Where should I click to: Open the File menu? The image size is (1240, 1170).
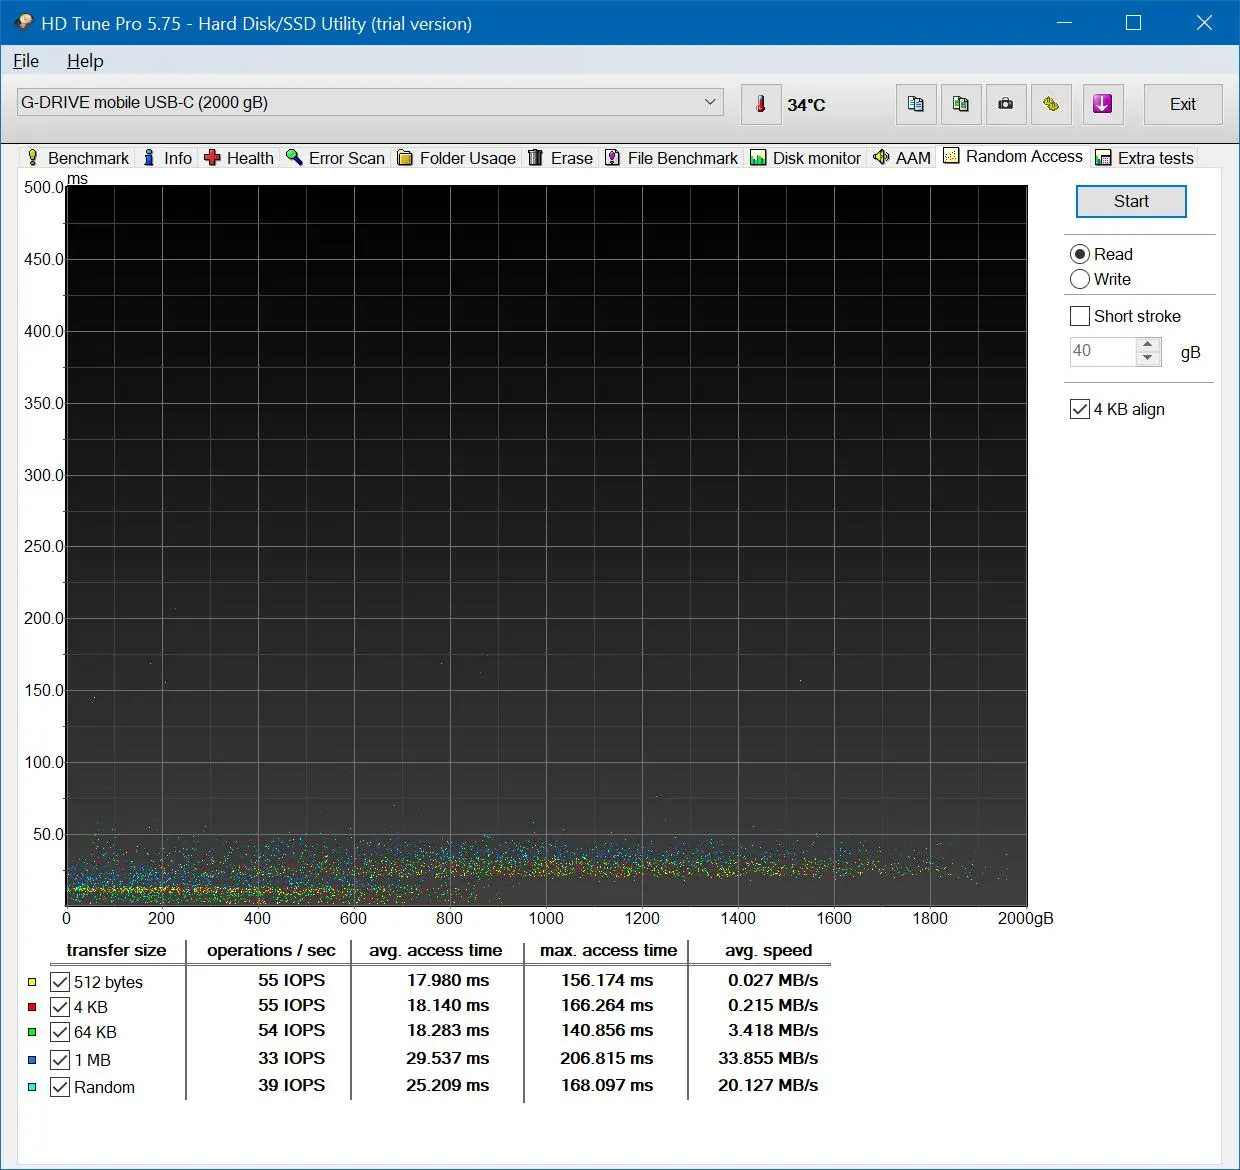26,61
